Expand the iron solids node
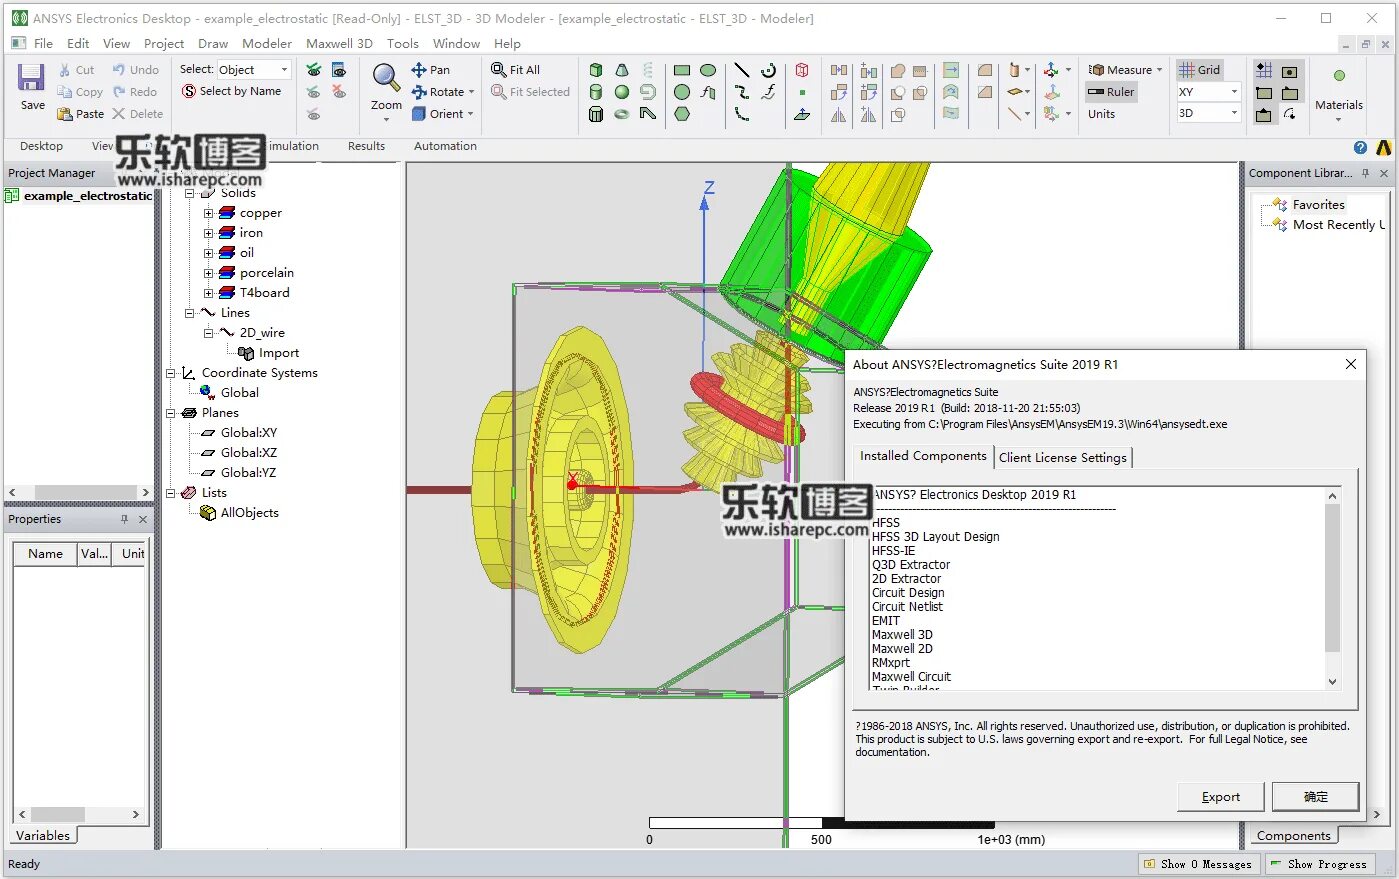This screenshot has width=1399, height=879. pyautogui.click(x=209, y=233)
